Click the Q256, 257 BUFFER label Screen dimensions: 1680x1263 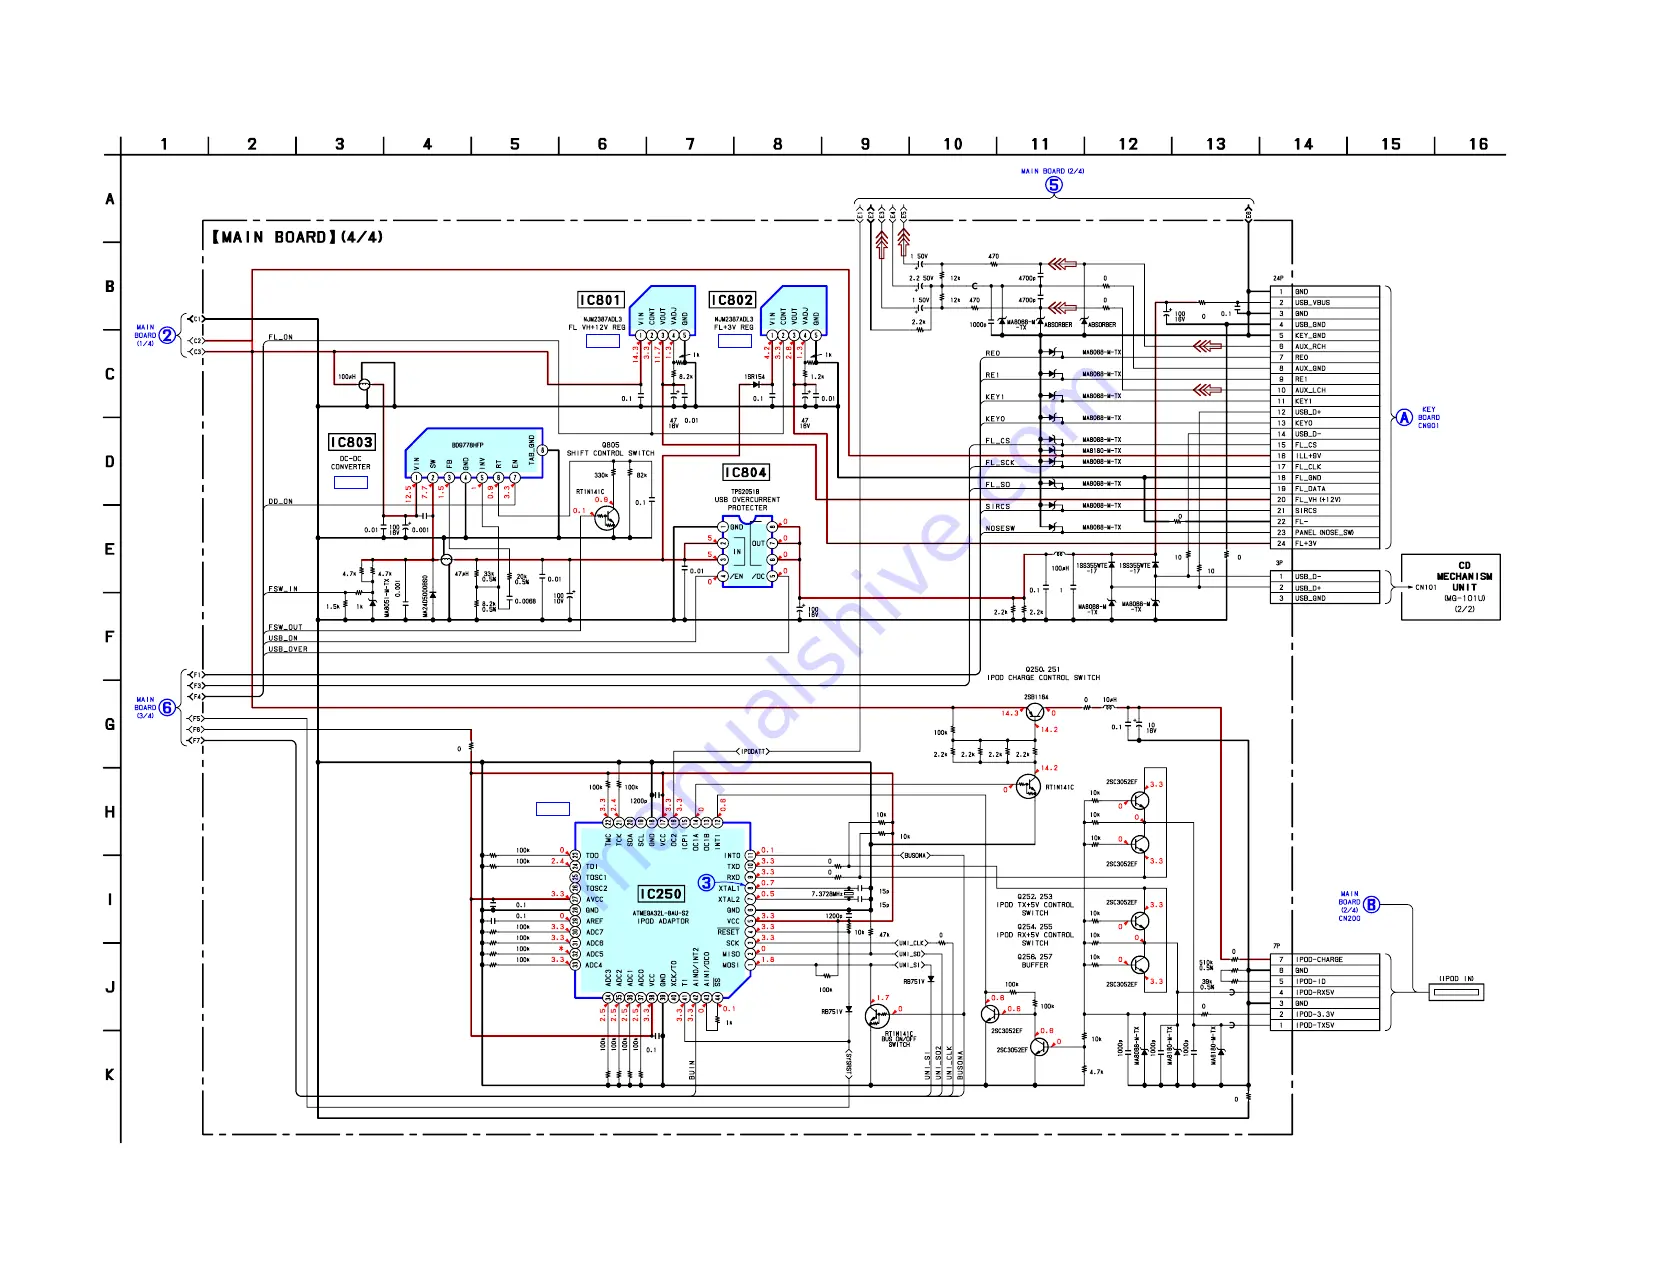click(x=1035, y=961)
